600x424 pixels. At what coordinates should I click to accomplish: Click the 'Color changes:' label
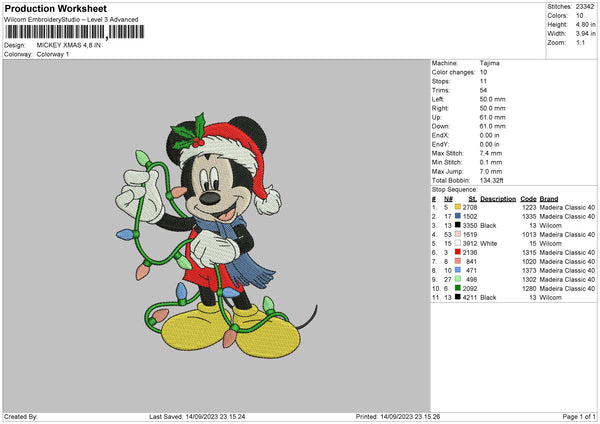[x=453, y=72]
